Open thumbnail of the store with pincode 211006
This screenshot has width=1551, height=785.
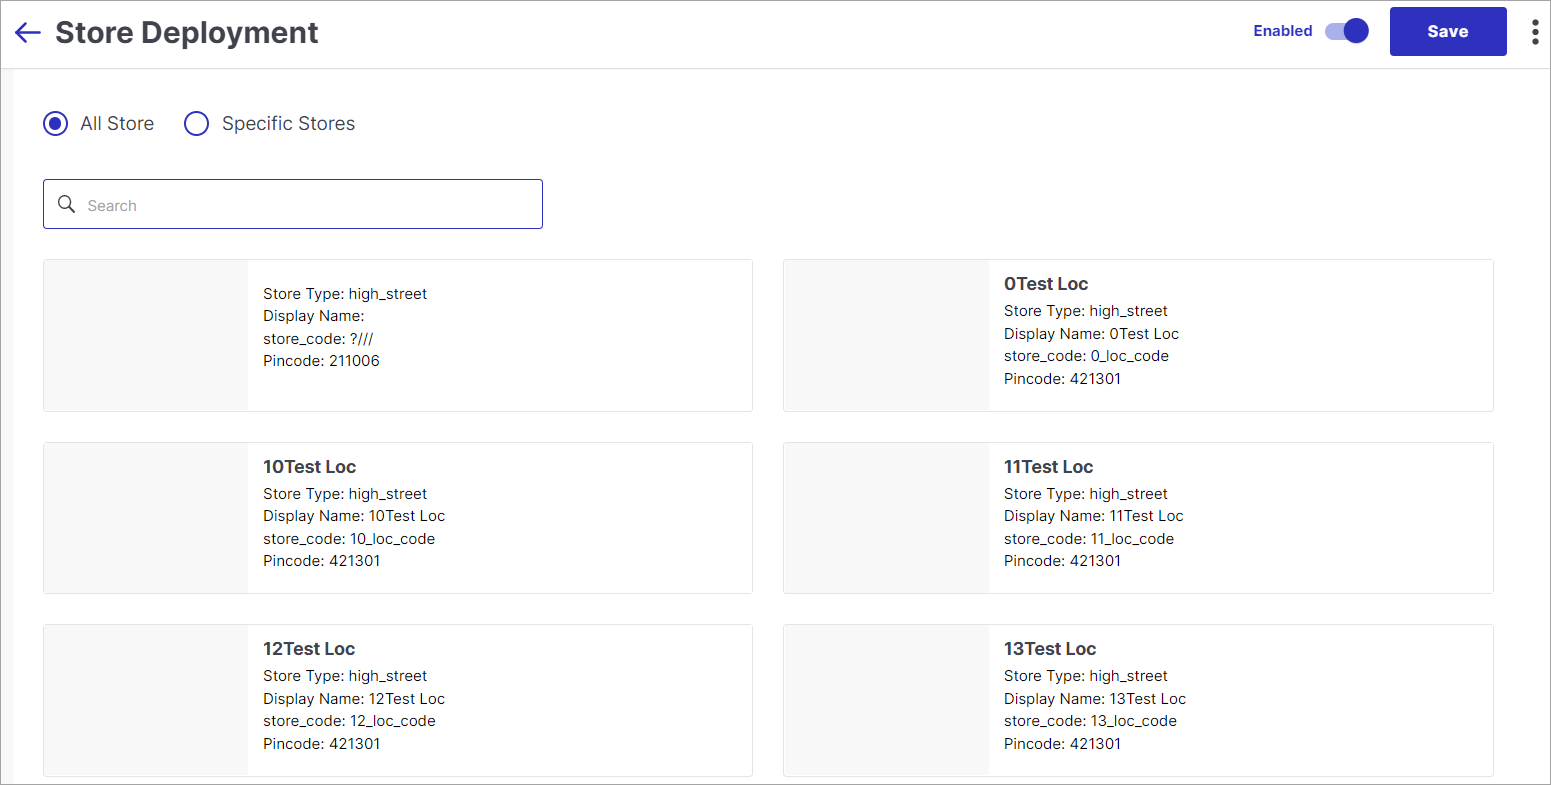[x=146, y=335]
